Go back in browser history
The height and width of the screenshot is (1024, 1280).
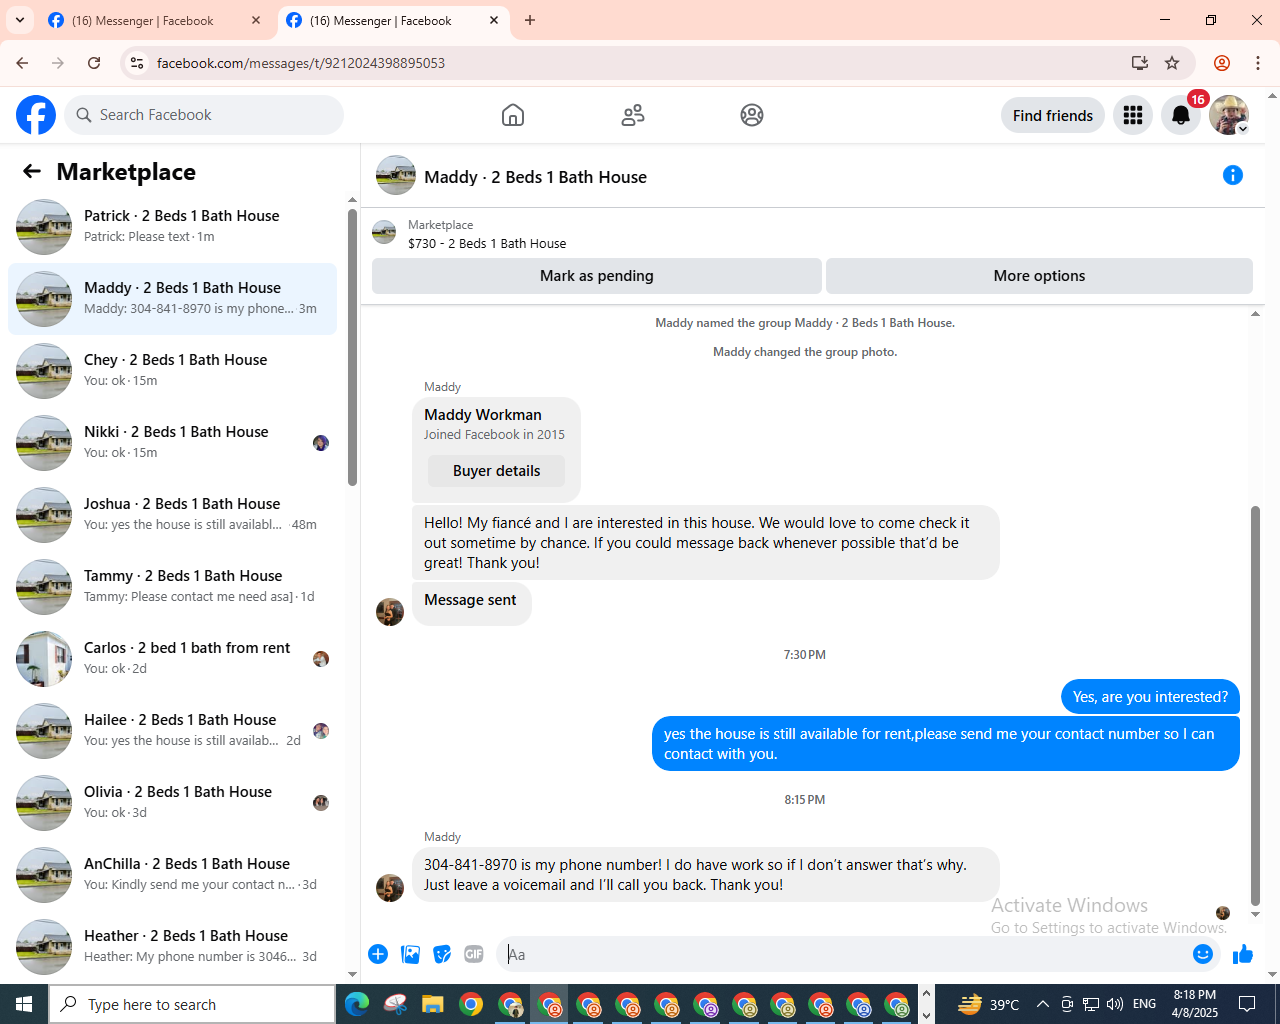coord(22,63)
